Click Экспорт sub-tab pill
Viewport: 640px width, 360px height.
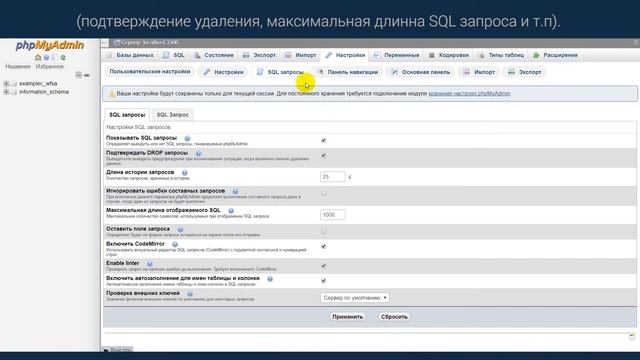(524, 72)
